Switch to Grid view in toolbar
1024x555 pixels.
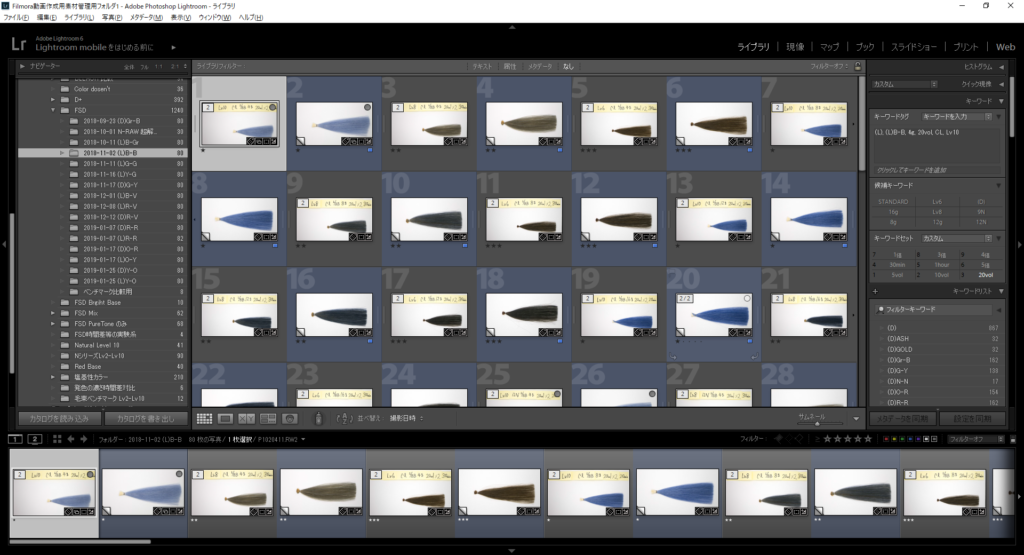pyautogui.click(x=204, y=418)
